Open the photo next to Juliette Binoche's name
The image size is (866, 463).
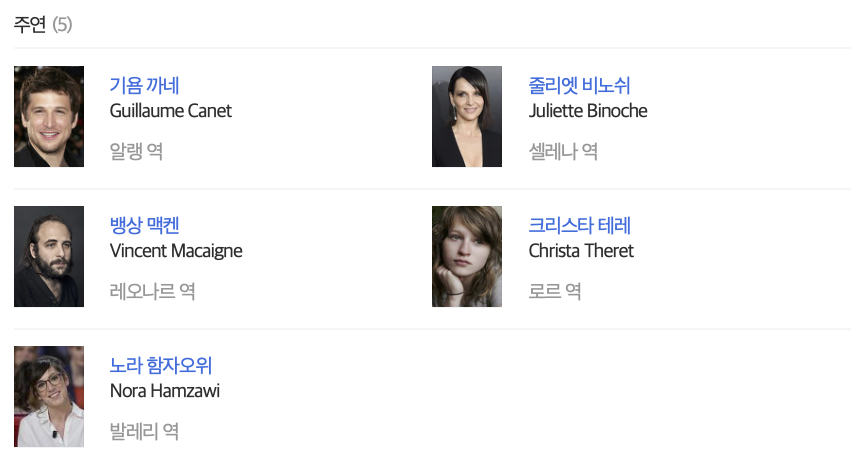[467, 117]
